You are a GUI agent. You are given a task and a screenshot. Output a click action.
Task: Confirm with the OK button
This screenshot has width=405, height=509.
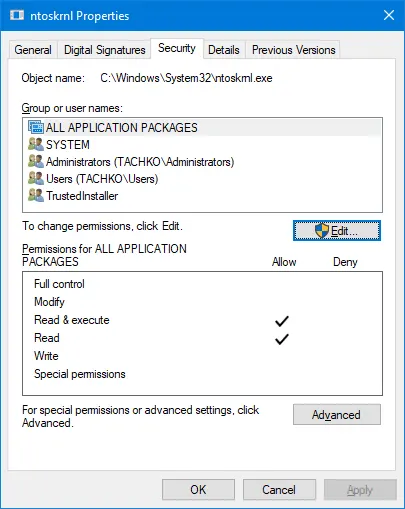coord(198,490)
